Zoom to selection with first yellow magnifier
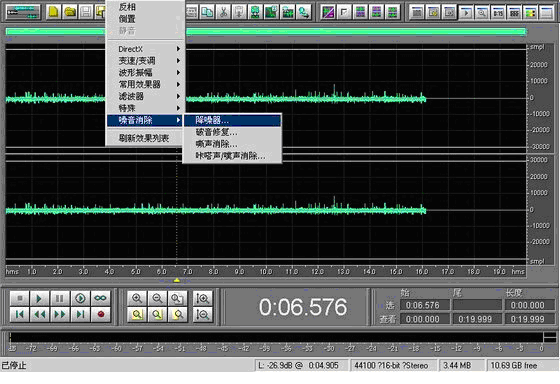This screenshot has height=384, width=560. [x=137, y=314]
